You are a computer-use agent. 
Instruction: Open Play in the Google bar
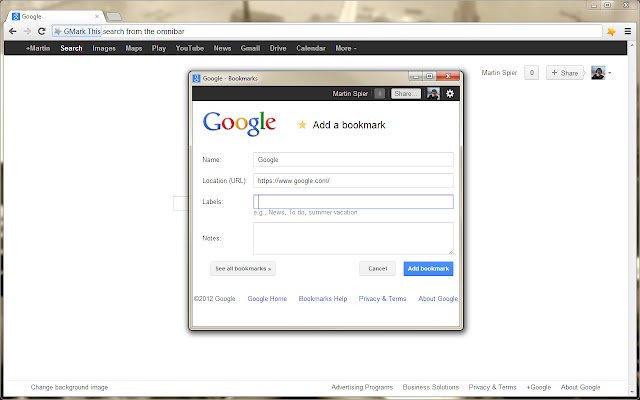click(x=159, y=48)
